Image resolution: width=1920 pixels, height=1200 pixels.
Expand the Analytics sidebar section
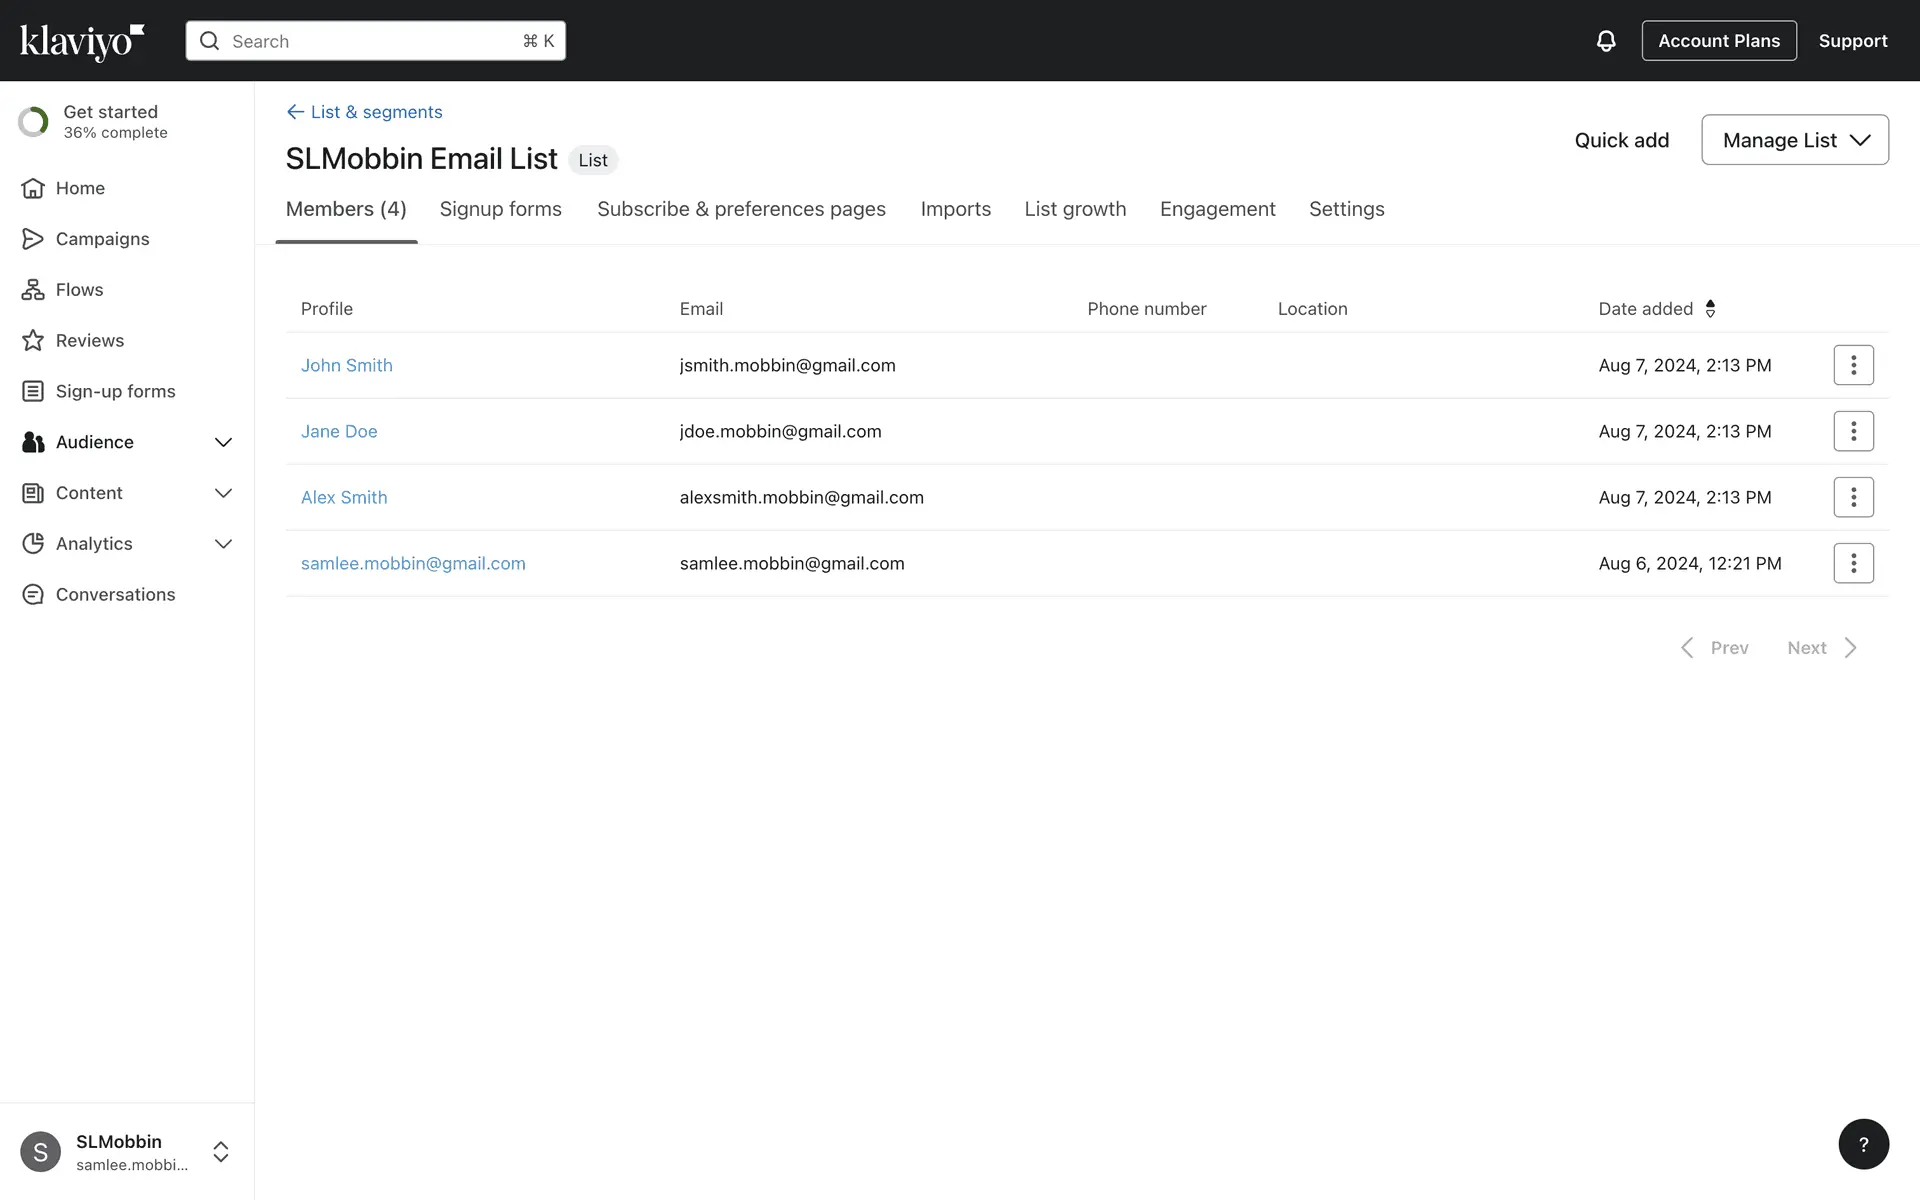pyautogui.click(x=223, y=544)
